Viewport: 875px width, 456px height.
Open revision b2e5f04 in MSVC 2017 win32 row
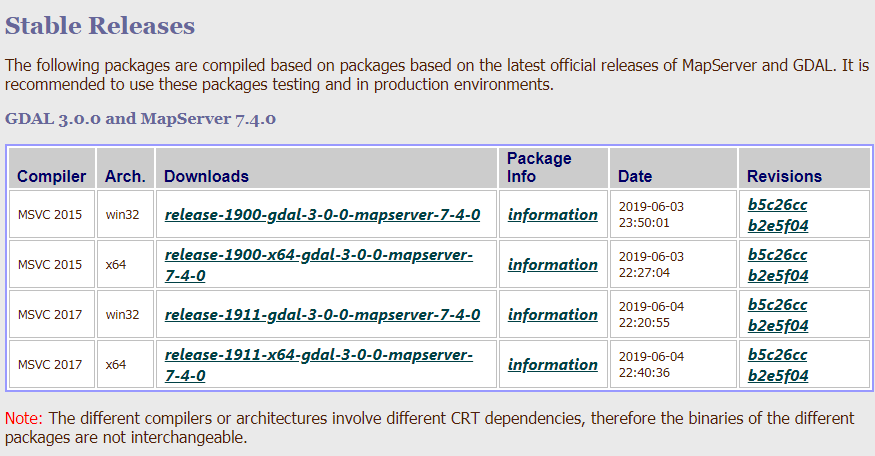[777, 326]
